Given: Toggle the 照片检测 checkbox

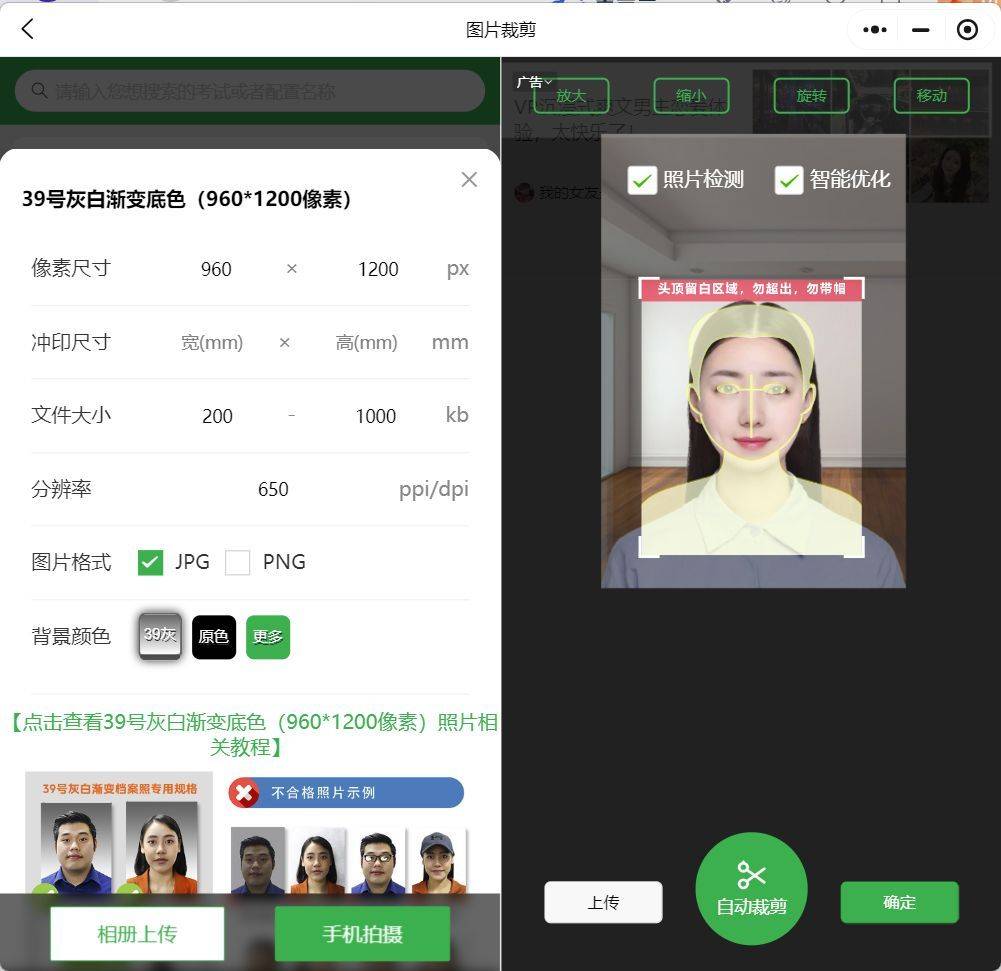Looking at the screenshot, I should click(641, 180).
